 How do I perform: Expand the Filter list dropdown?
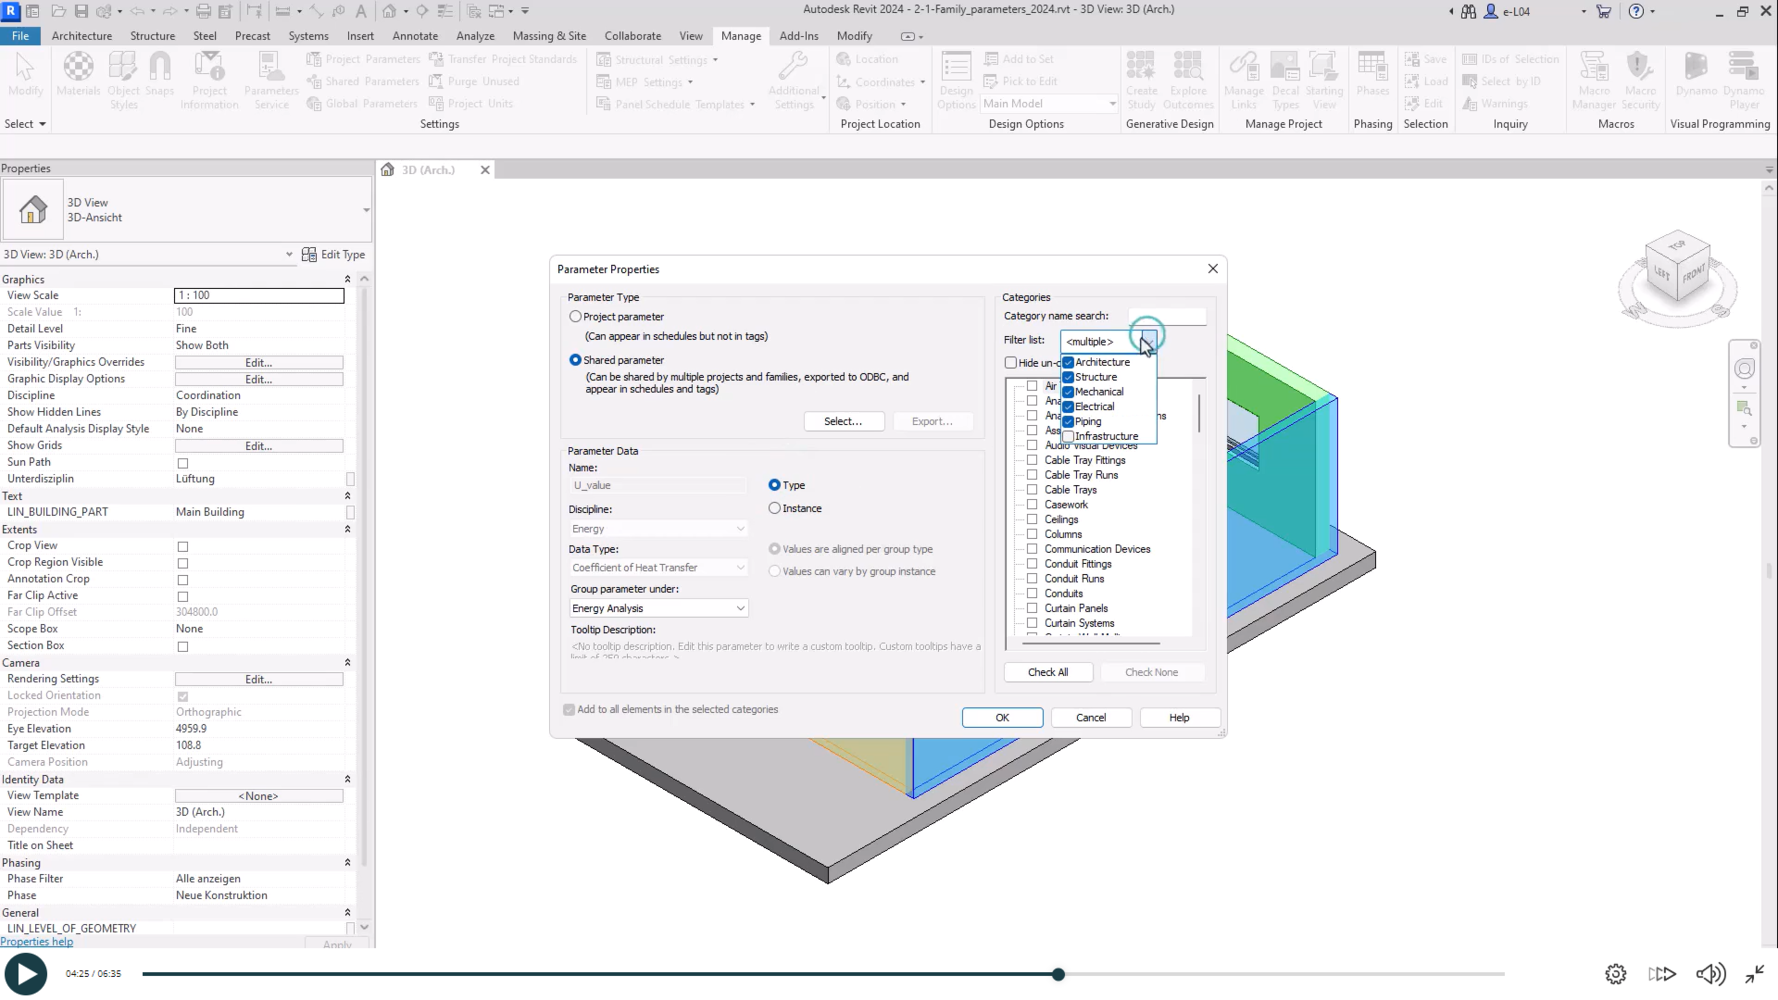click(1147, 342)
